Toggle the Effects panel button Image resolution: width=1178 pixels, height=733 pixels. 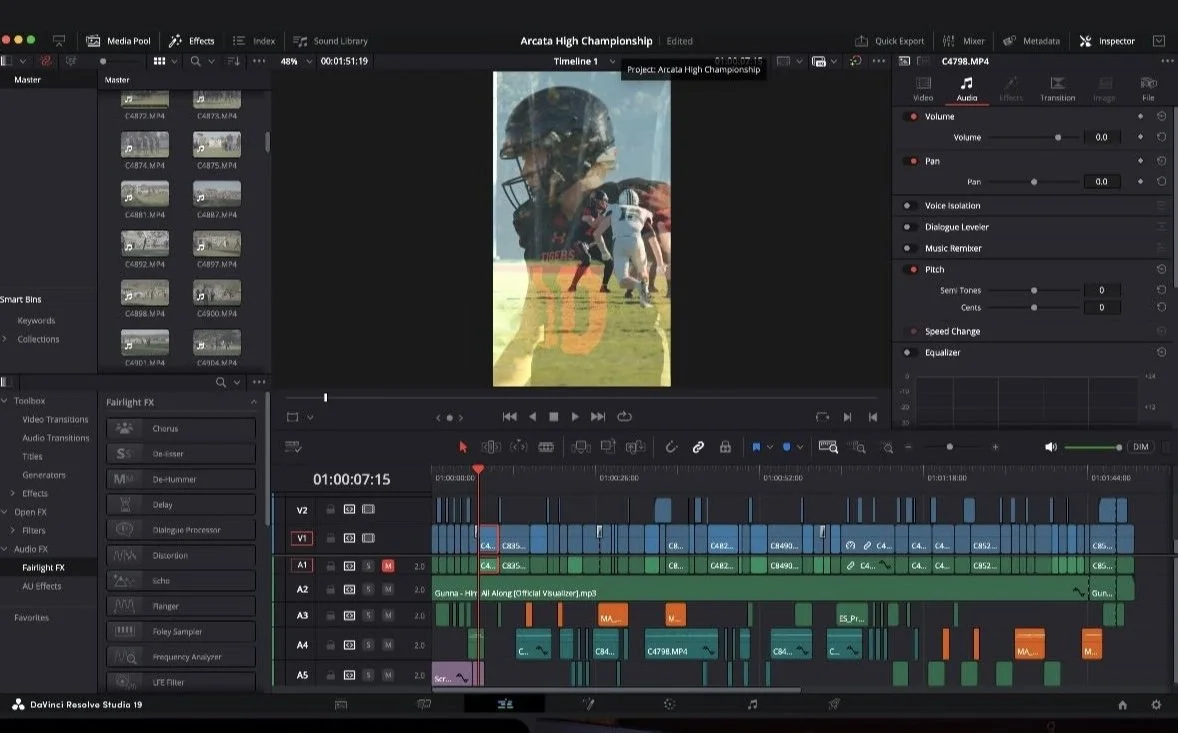pyautogui.click(x=192, y=41)
